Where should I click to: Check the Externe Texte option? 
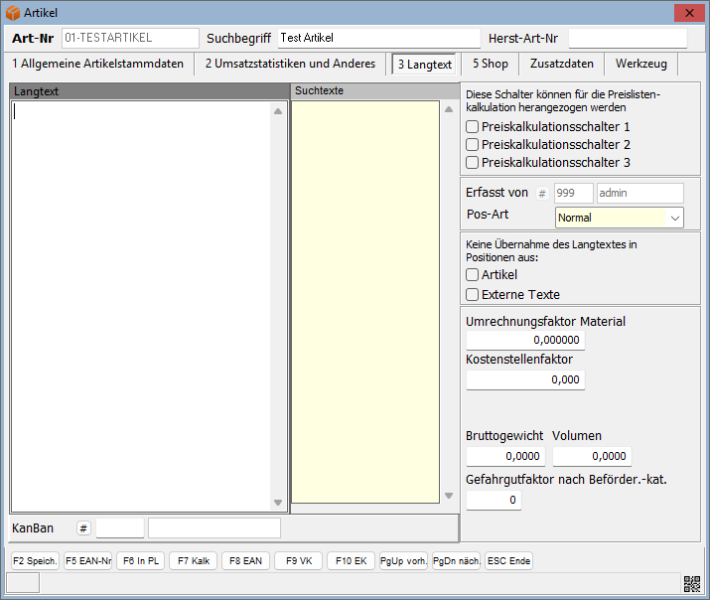[473, 294]
